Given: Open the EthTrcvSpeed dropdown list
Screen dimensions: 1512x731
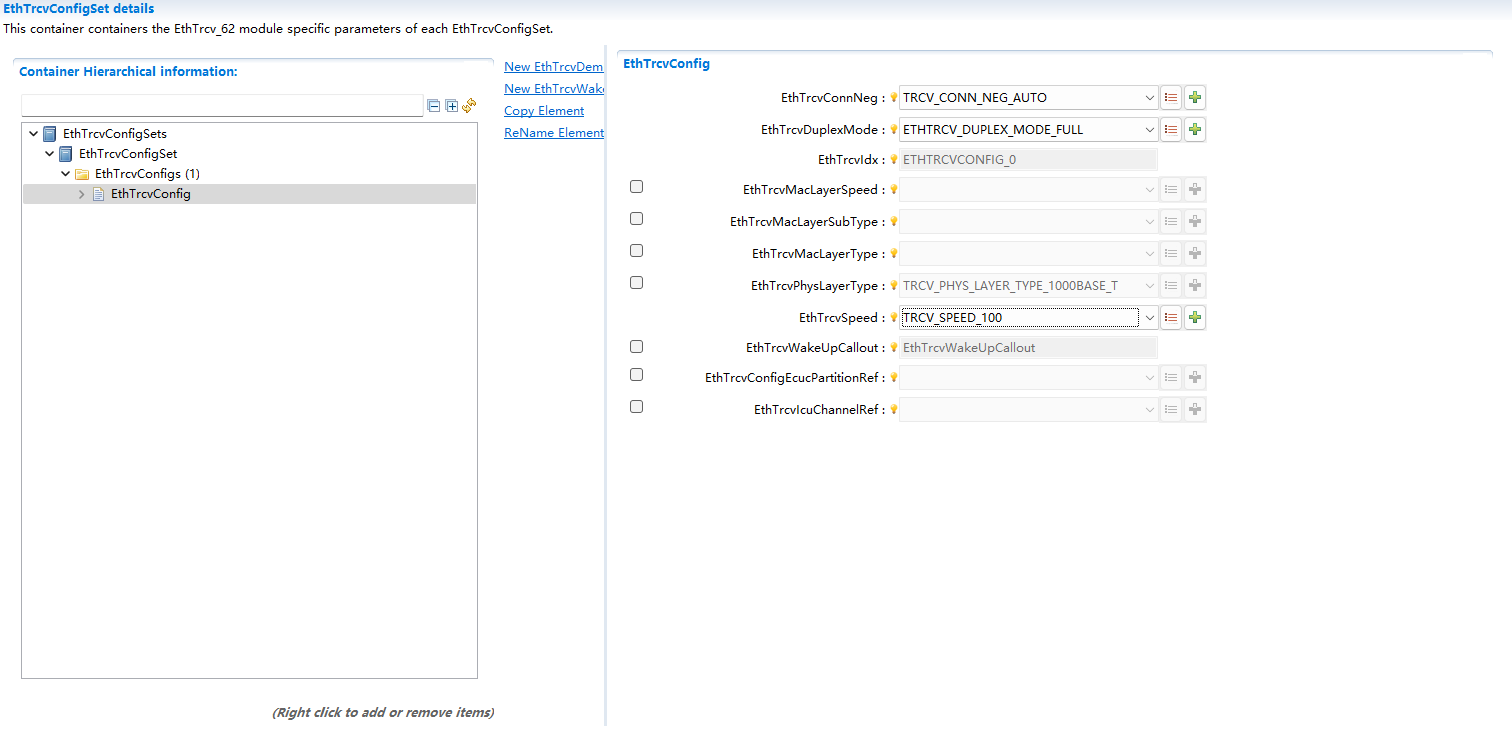Looking at the screenshot, I should [1149, 318].
